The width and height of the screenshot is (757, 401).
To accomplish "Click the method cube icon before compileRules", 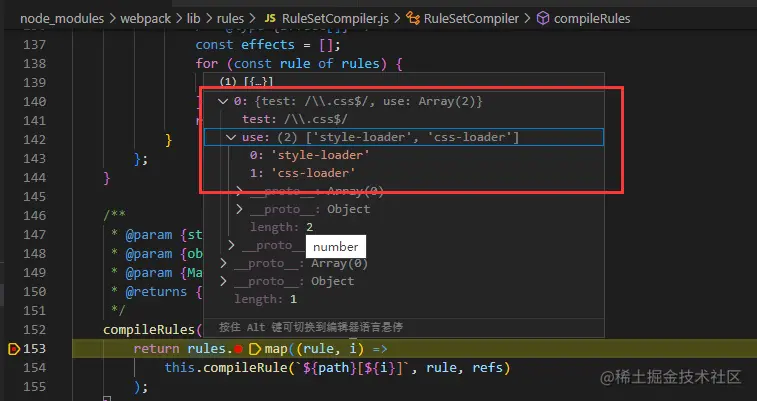I will [543, 18].
